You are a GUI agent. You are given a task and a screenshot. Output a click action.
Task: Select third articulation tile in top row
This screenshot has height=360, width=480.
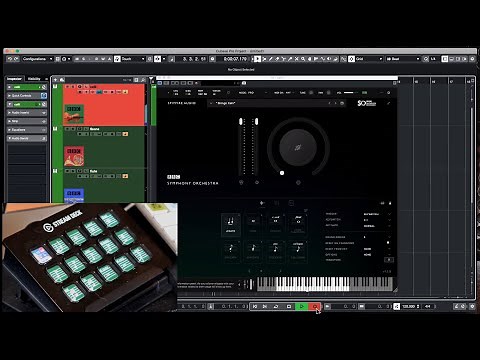tap(275, 224)
